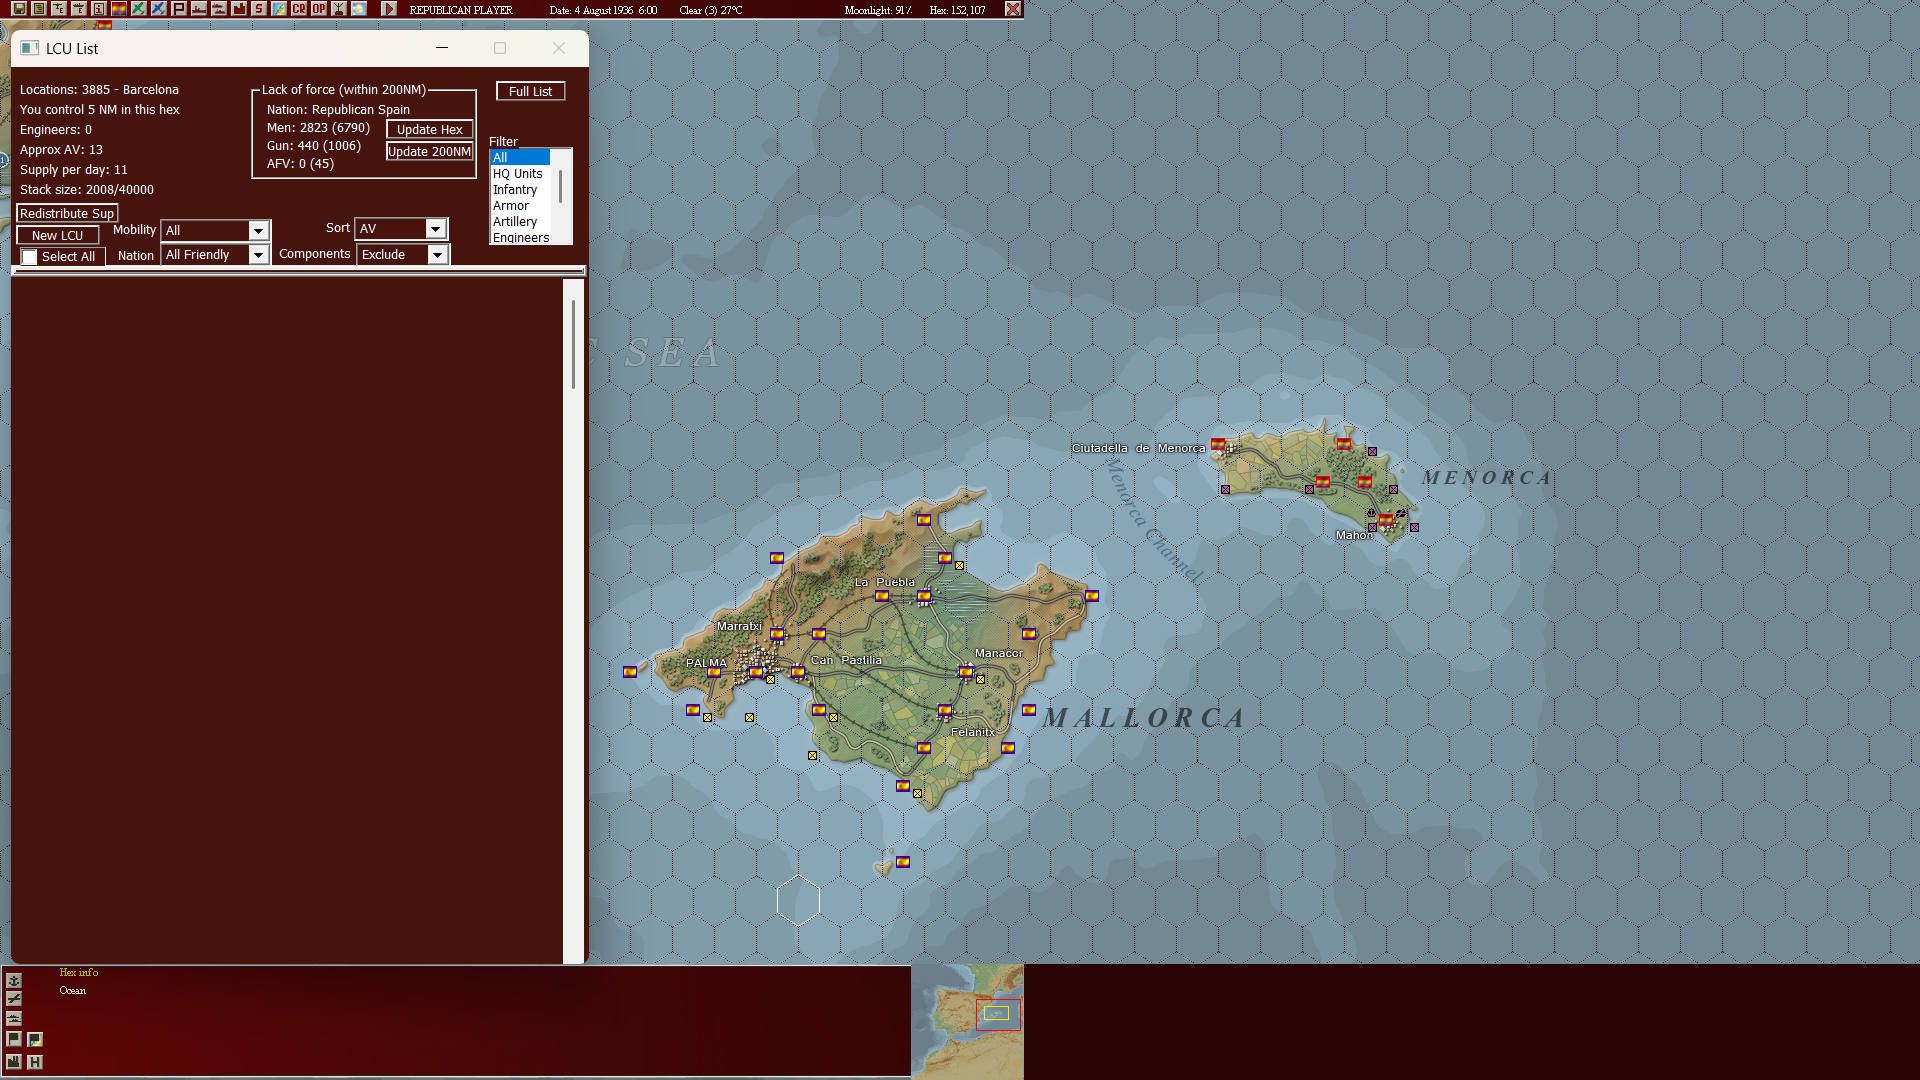
Task: Click the minimap viewport rectangle
Action: [997, 1013]
